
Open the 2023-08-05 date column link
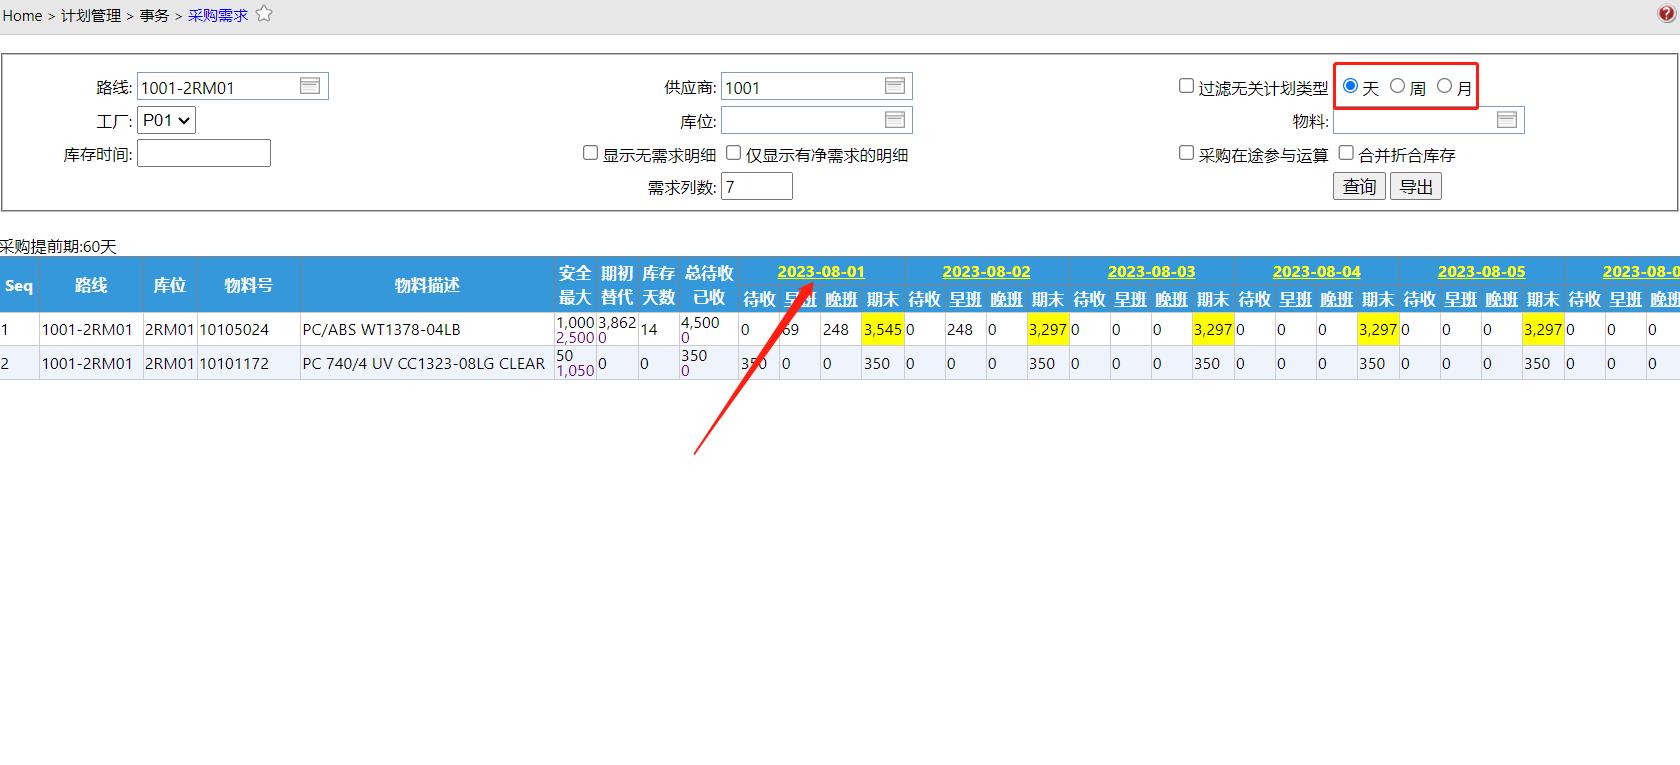(1481, 272)
